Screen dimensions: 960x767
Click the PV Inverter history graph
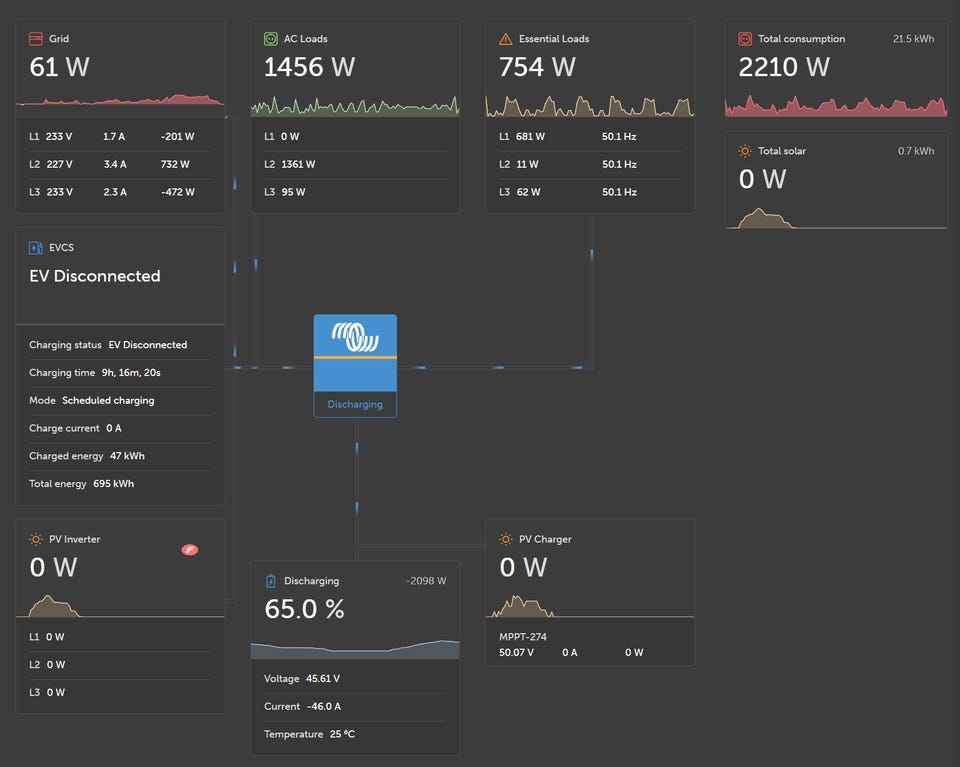(x=120, y=606)
